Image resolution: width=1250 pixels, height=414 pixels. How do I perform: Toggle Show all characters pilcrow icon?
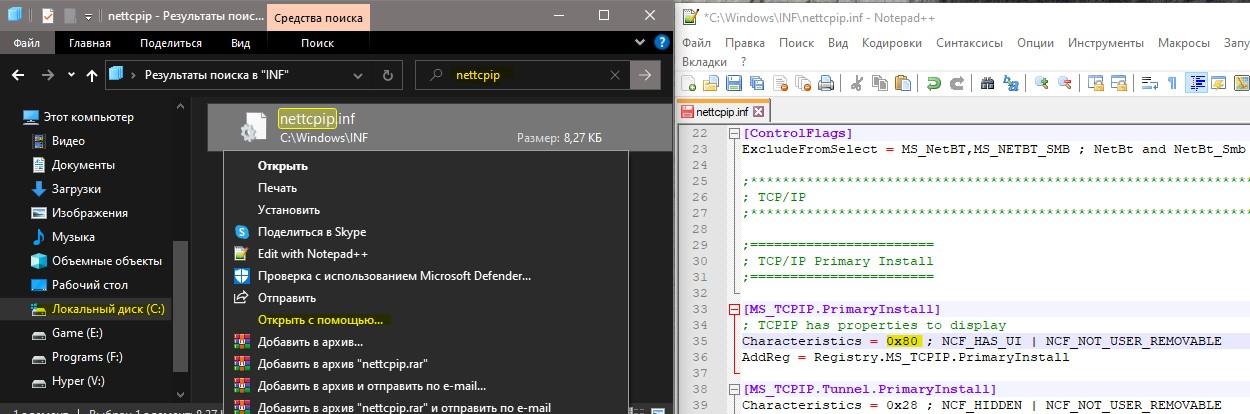pyautogui.click(x=1172, y=83)
